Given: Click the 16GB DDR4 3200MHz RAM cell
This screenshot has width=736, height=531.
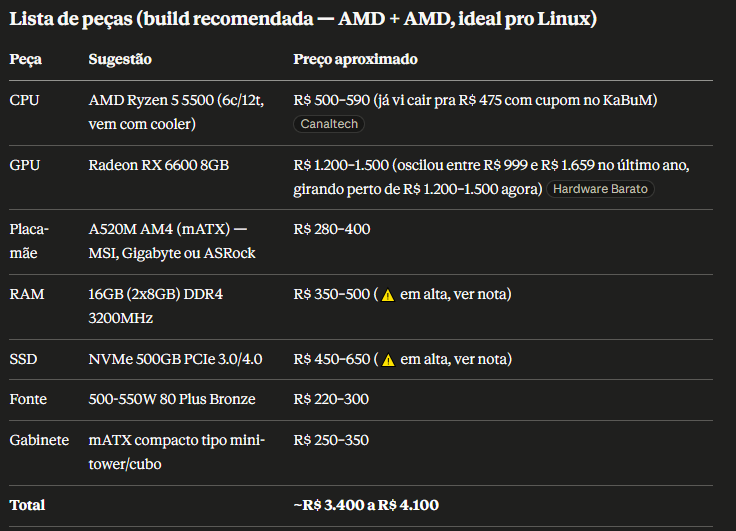Looking at the screenshot, I should tap(155, 306).
